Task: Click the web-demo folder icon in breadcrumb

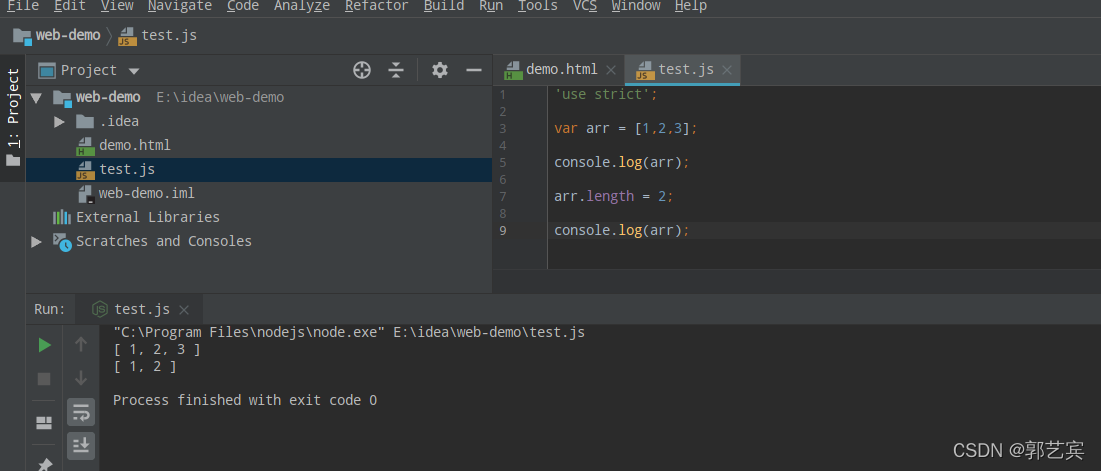Action: click(x=22, y=37)
